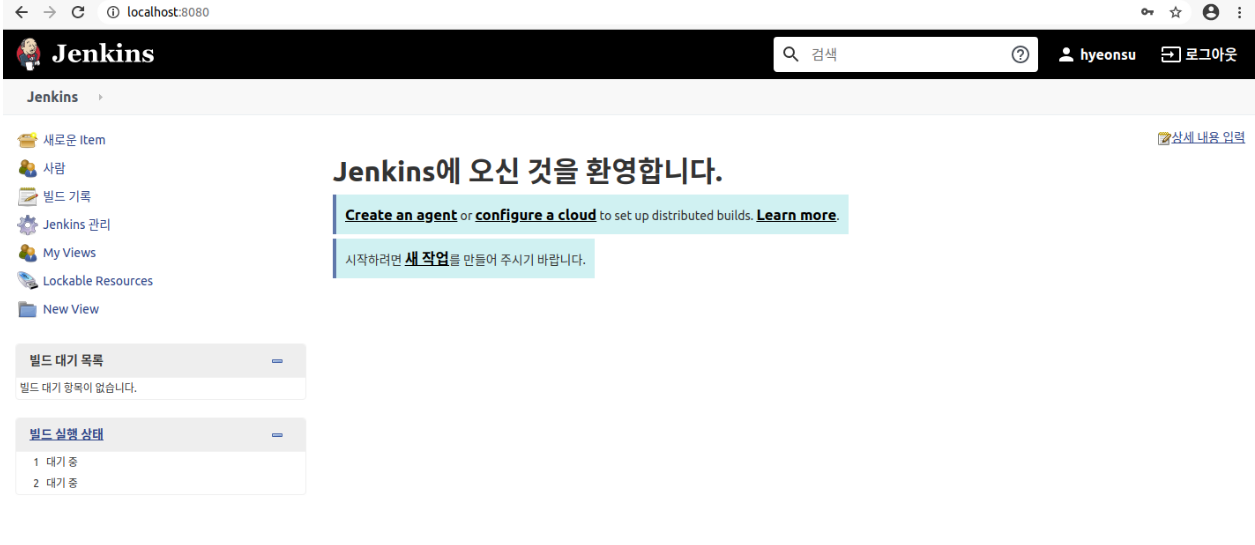Collapse the 빌드 실행 상태 panel
This screenshot has width=1255, height=545.
[277, 435]
